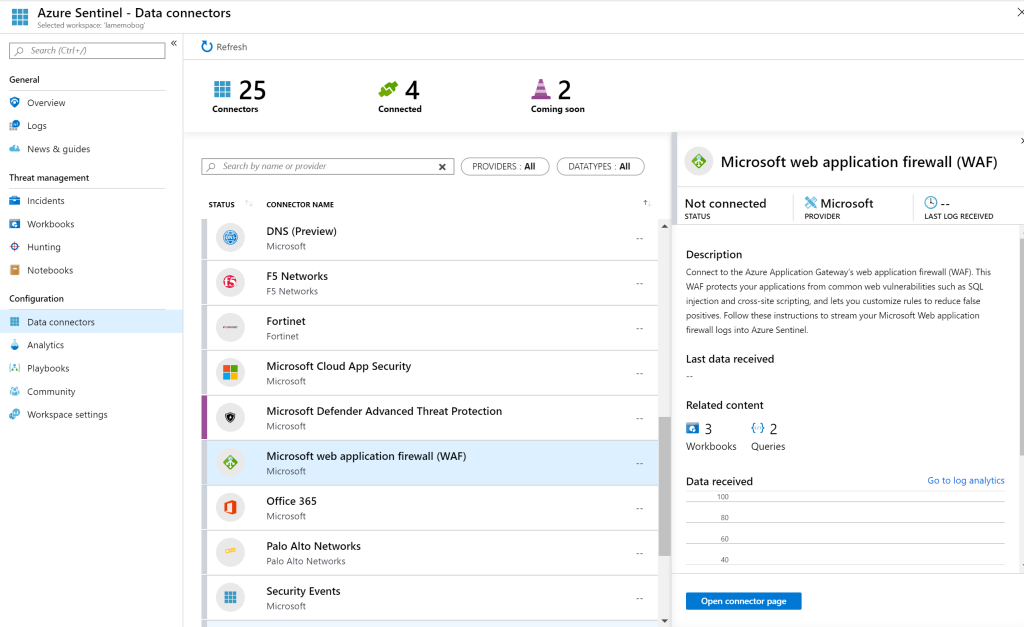Click the Notebooks icon in sidebar
The width and height of the screenshot is (1024, 627).
[x=14, y=270]
